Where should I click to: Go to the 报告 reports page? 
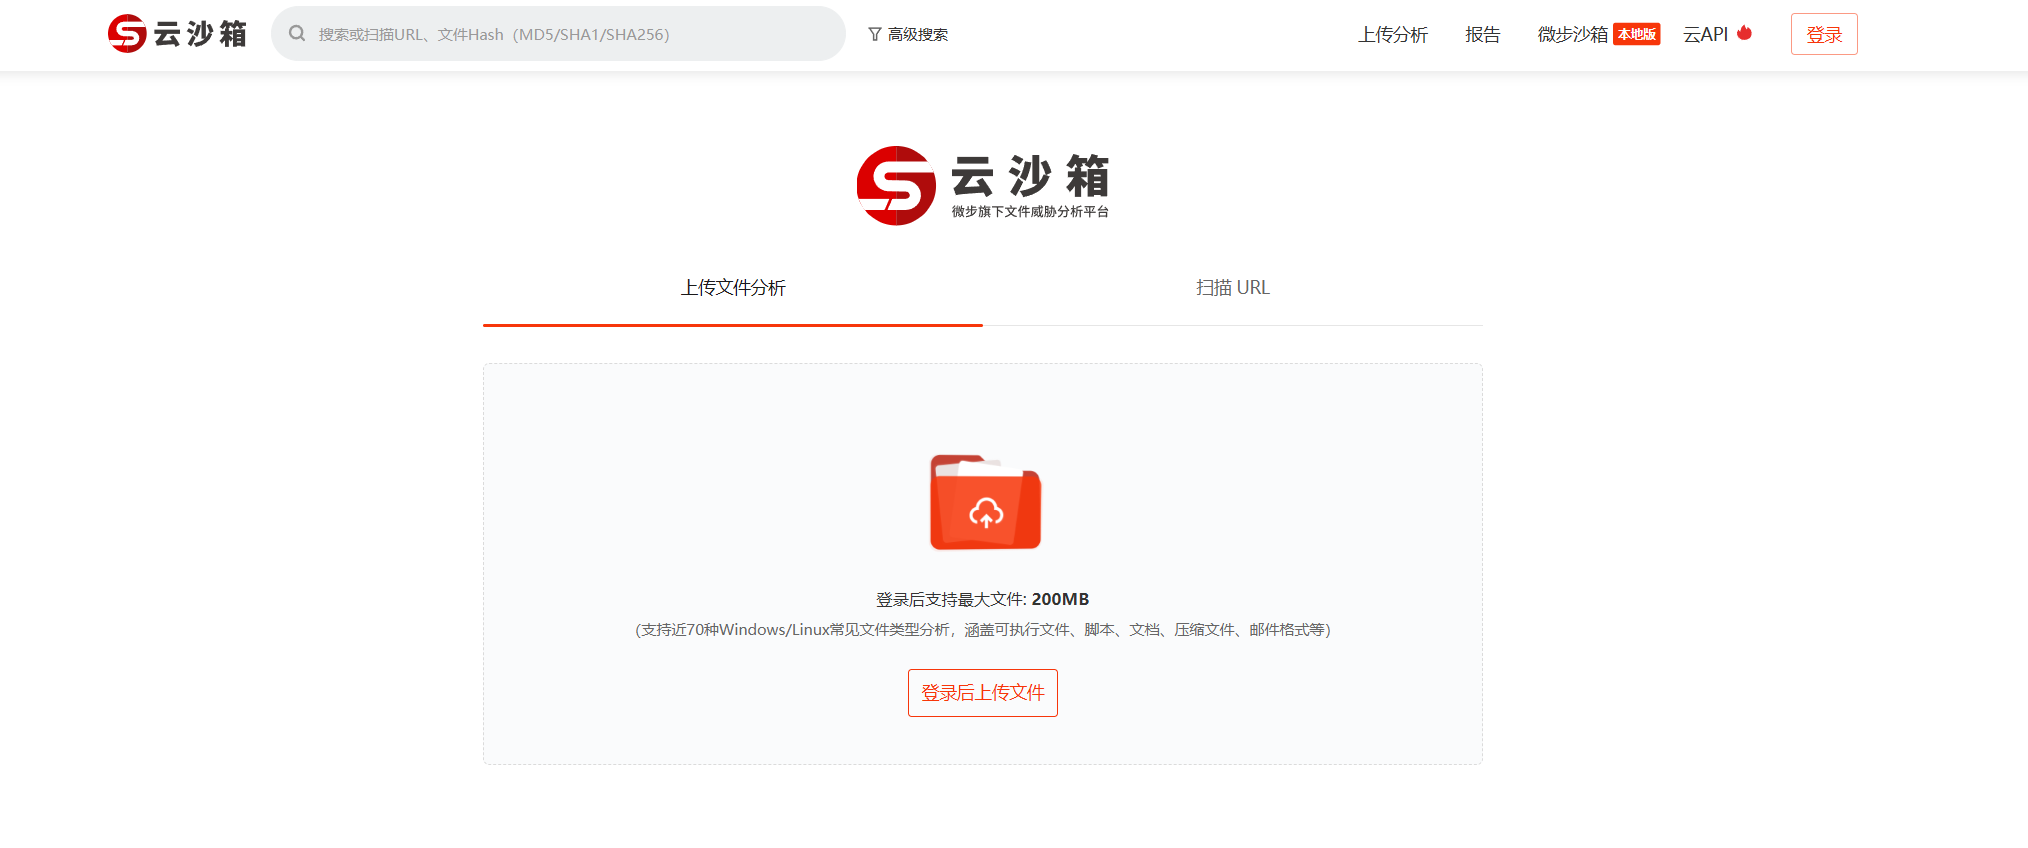pos(1483,35)
